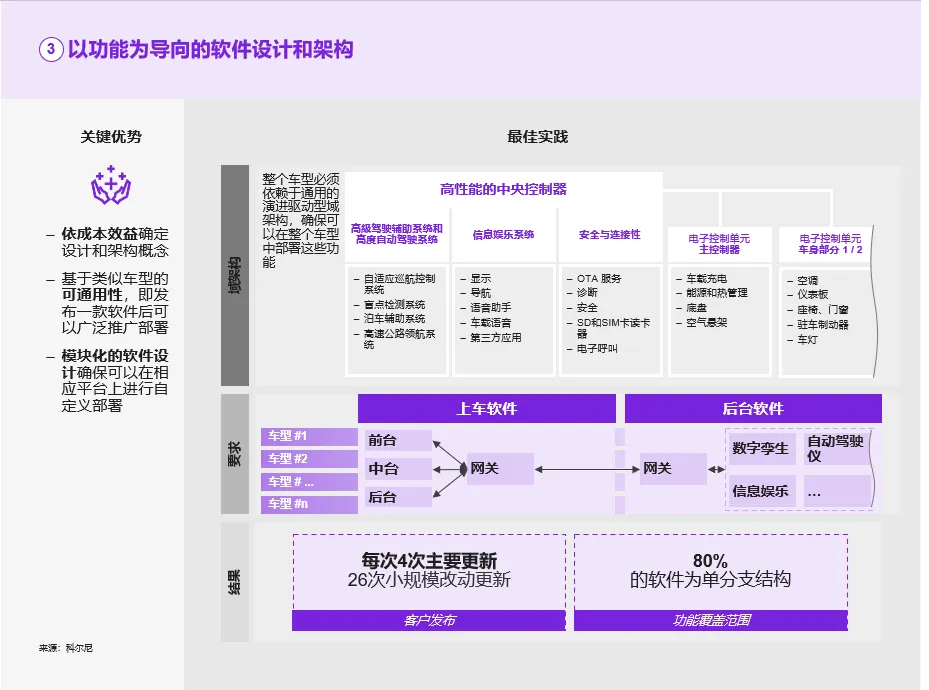
Task: Select the 域架构 vertical section label
Action: point(234,275)
